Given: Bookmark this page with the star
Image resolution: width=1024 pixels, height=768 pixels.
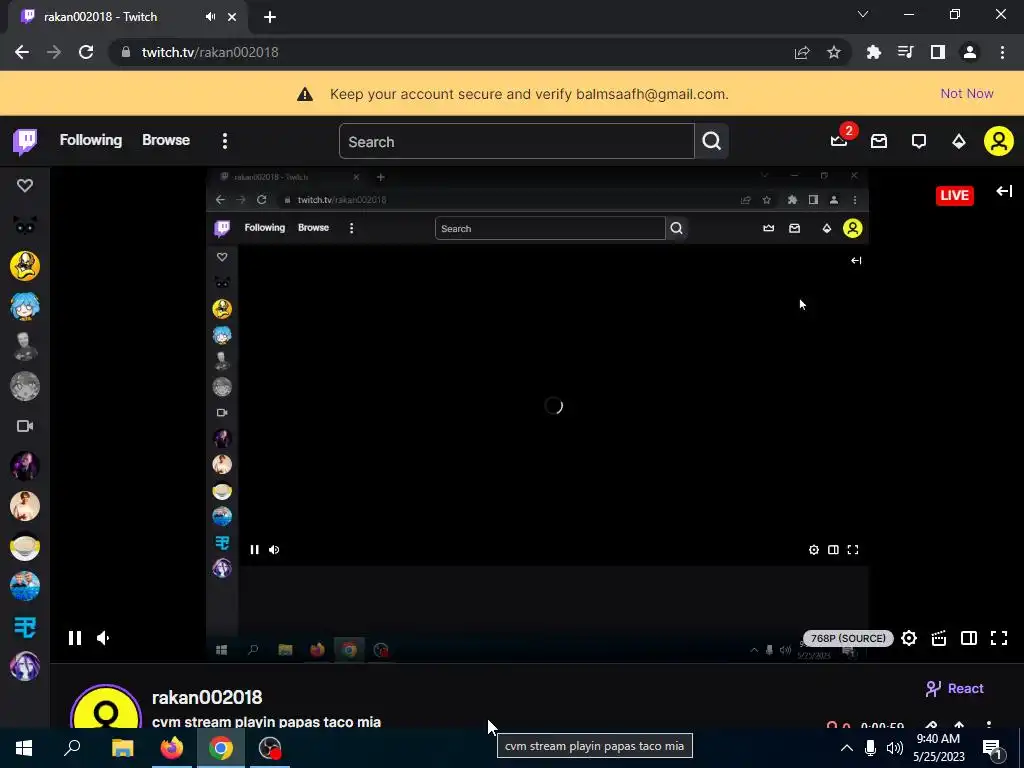Looking at the screenshot, I should tap(834, 52).
